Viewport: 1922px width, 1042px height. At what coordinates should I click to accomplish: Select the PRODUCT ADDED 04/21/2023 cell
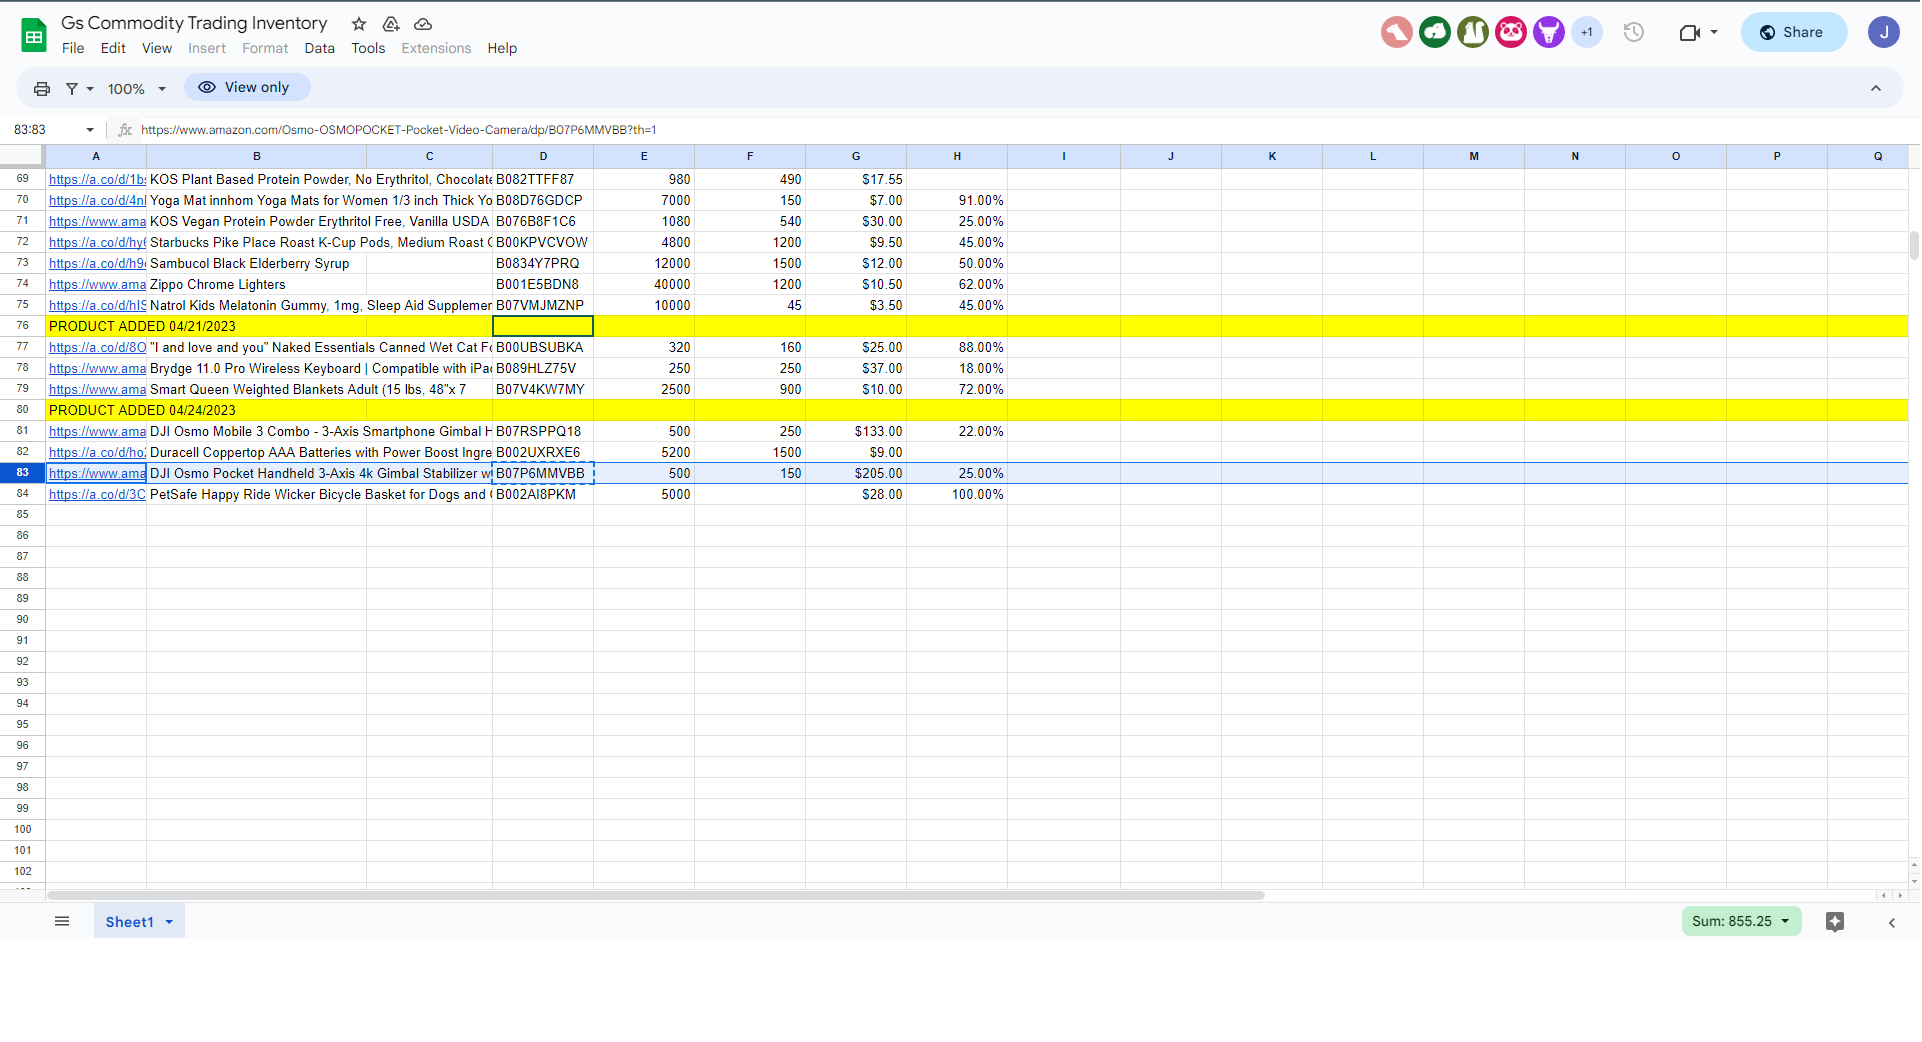(x=96, y=327)
